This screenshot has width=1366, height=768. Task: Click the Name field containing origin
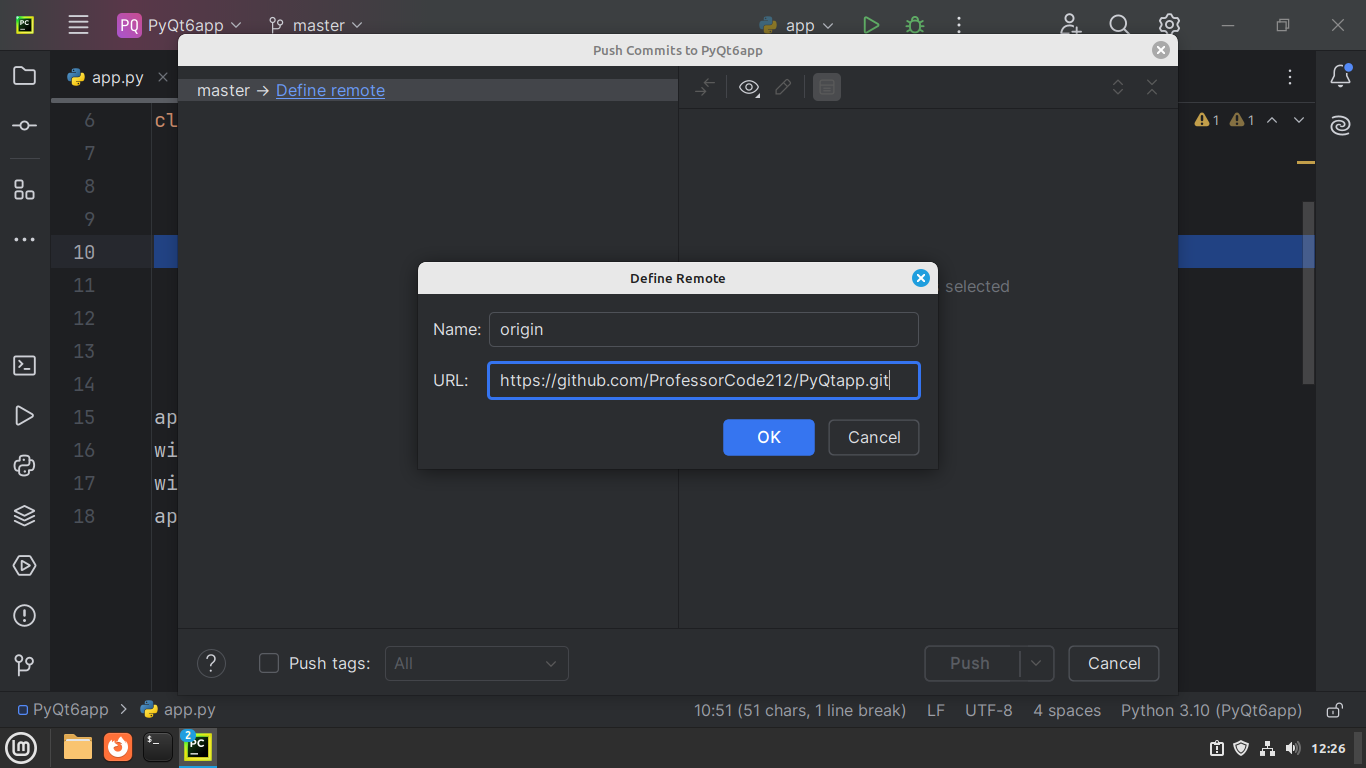click(x=703, y=329)
